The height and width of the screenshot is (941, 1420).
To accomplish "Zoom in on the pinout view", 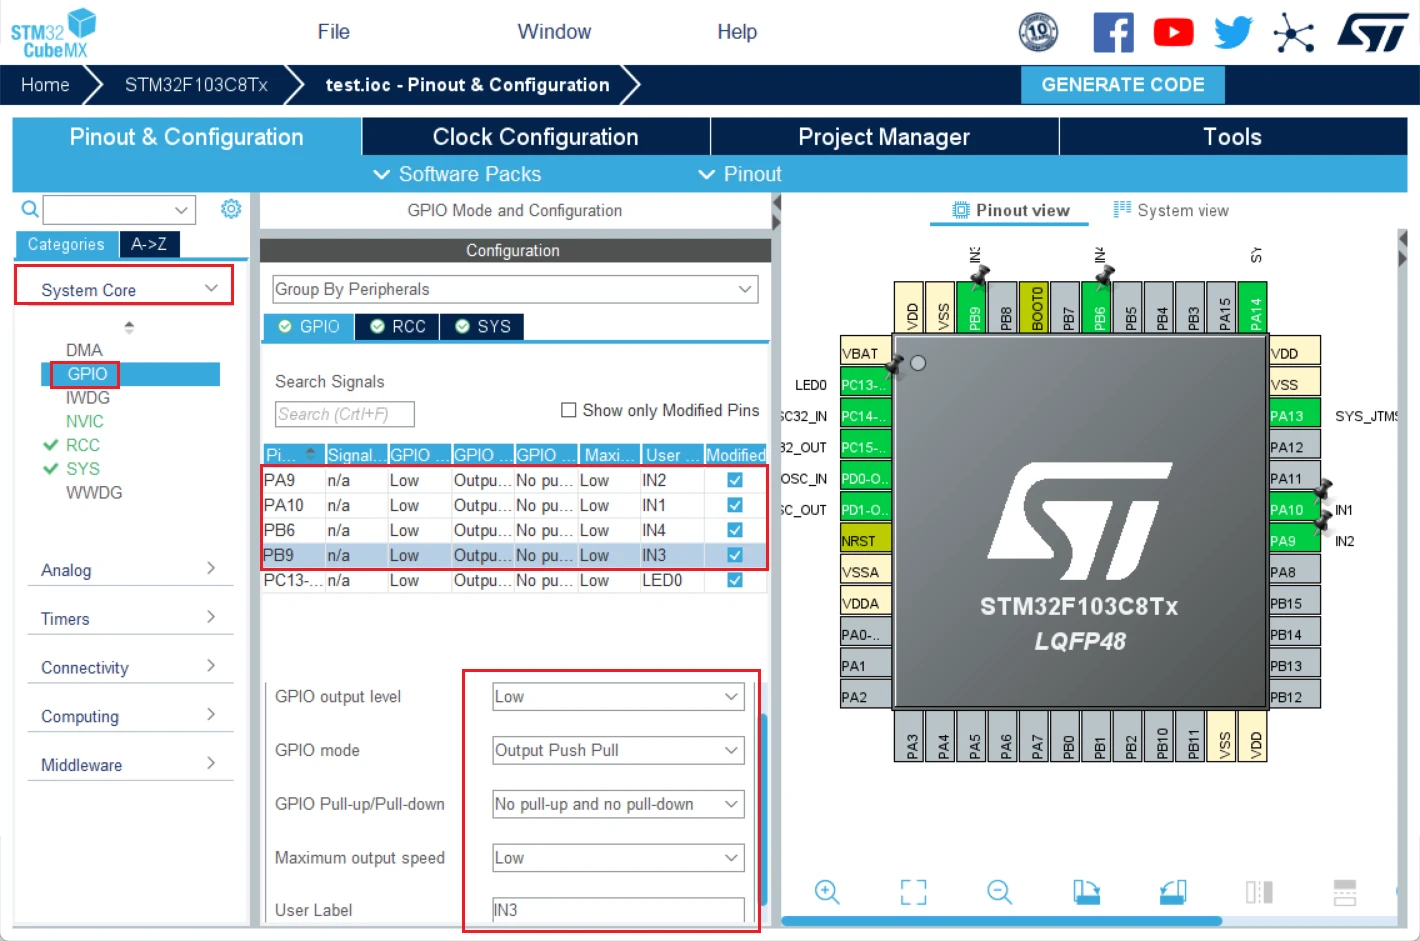I will pyautogui.click(x=827, y=891).
